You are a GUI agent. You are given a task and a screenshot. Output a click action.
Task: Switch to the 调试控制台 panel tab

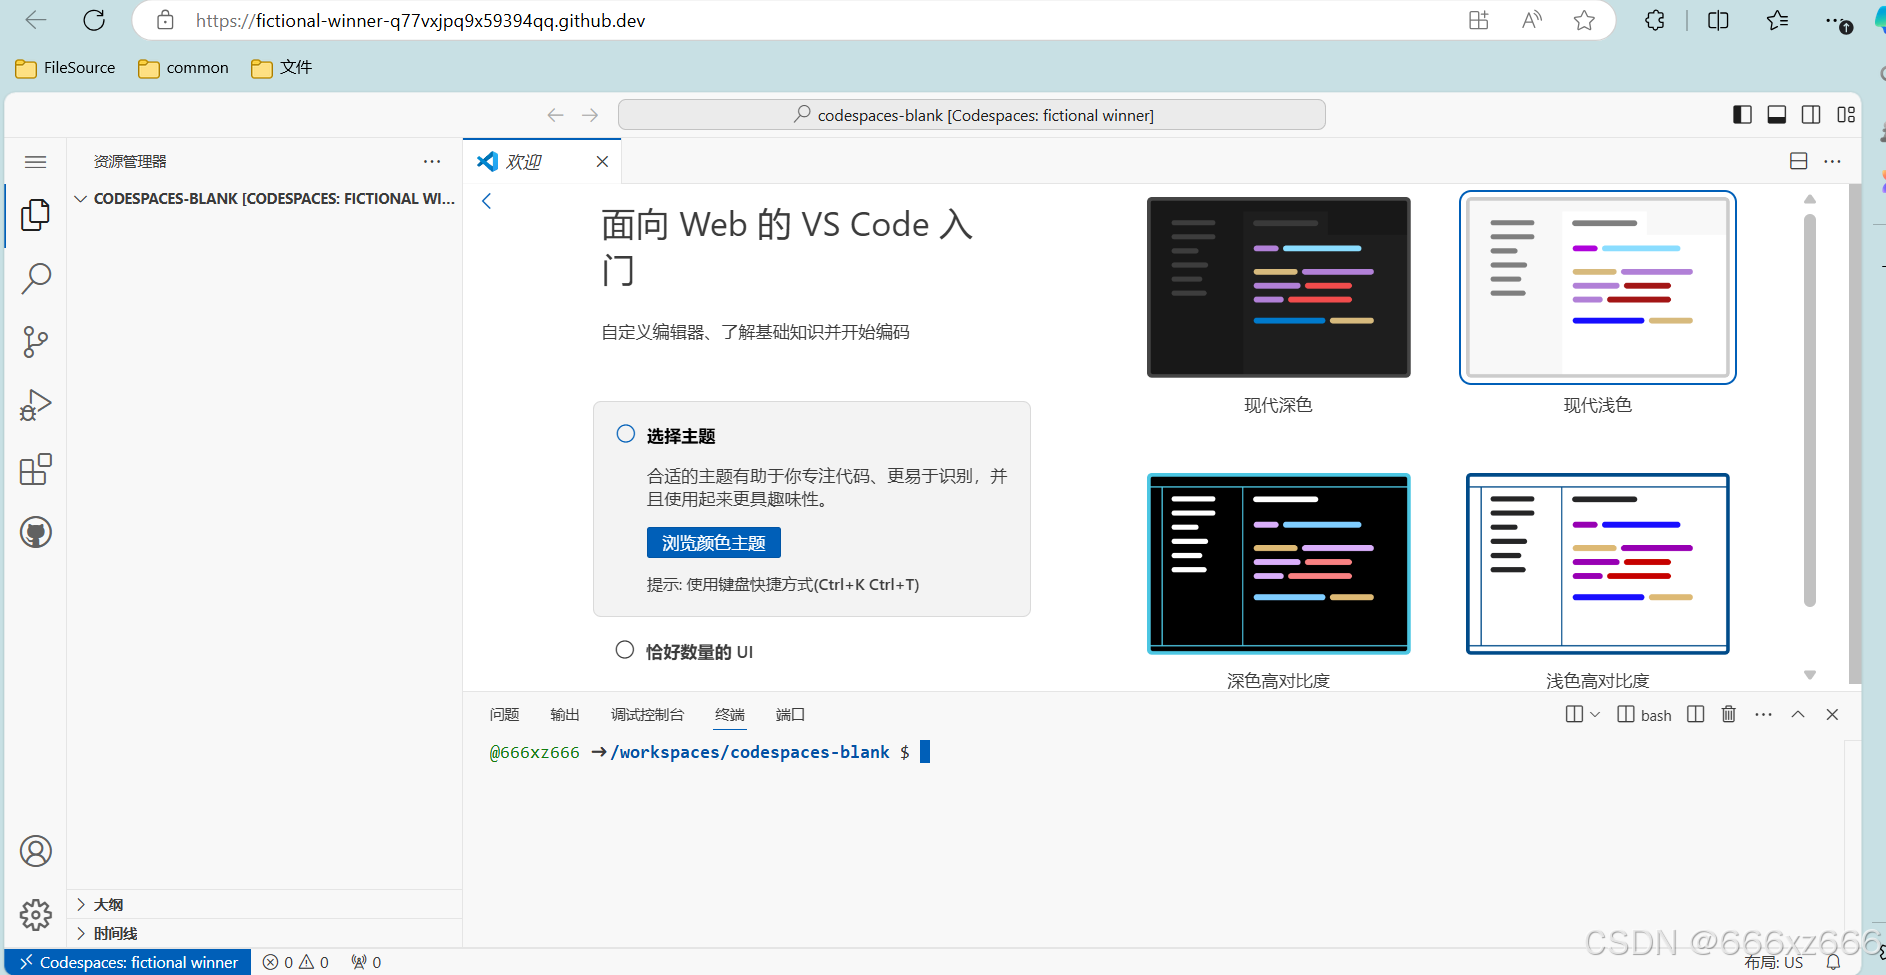(x=647, y=714)
